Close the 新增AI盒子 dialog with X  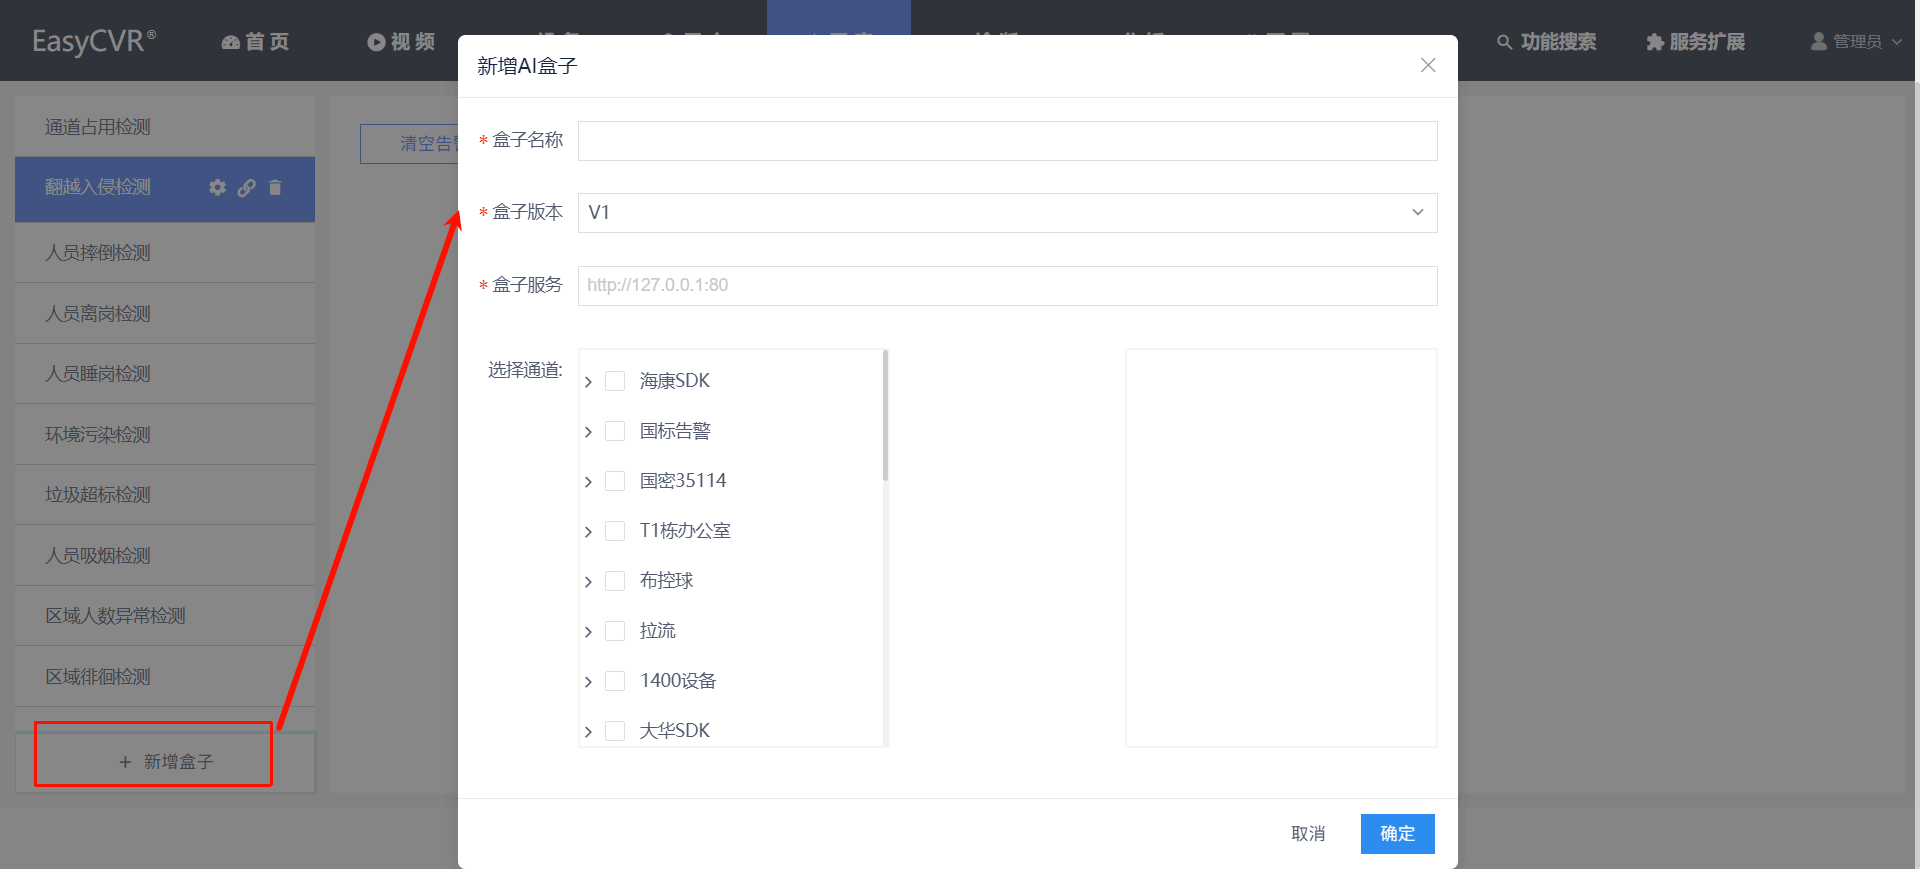click(1428, 65)
